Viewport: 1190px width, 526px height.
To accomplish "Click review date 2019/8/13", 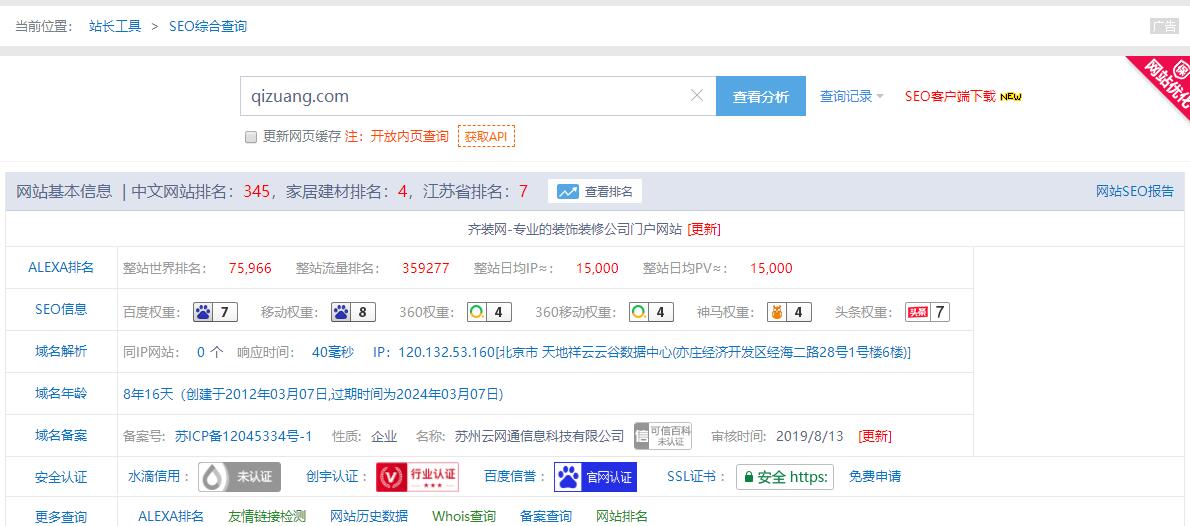I will coord(810,436).
